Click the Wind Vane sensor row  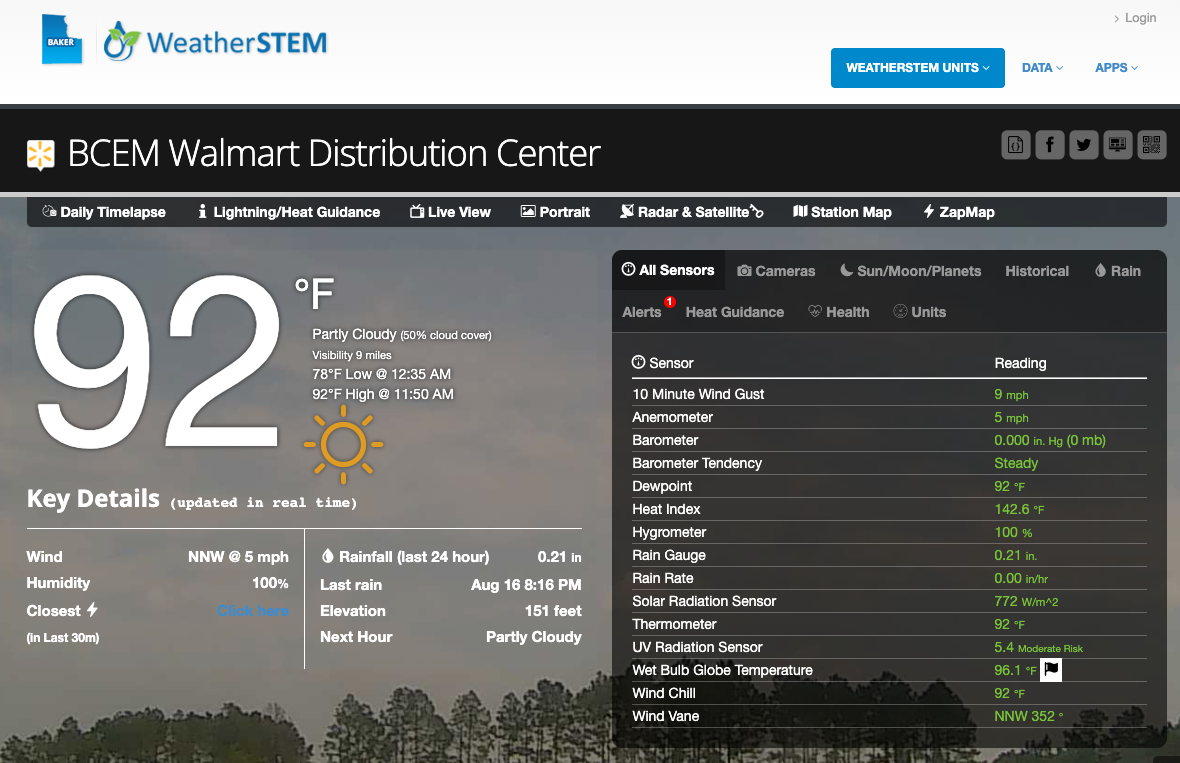tap(889, 716)
